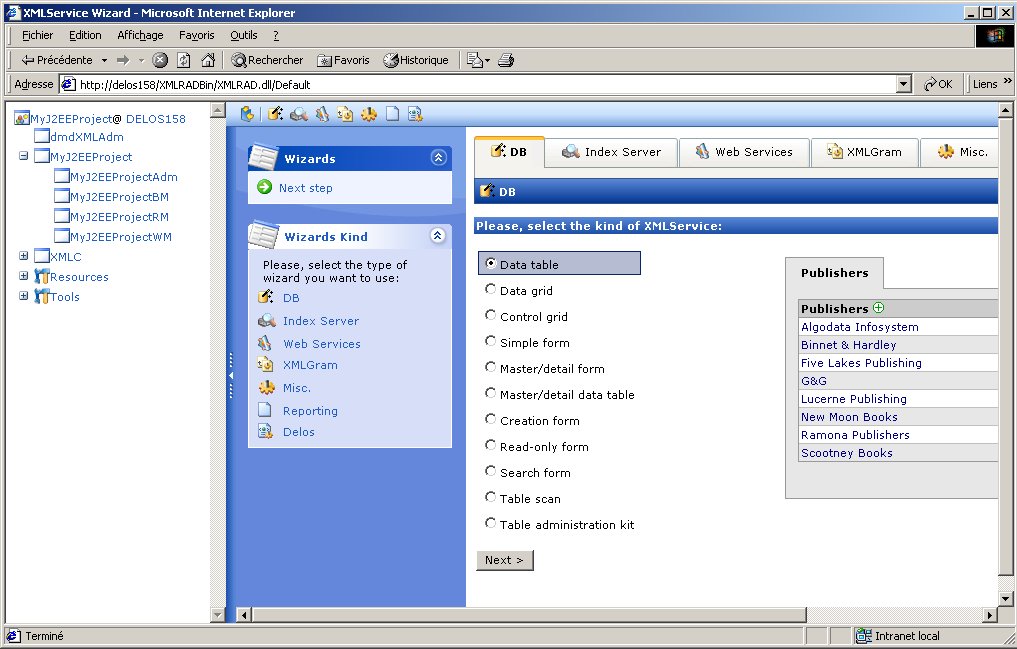
Task: Click the Stop loading icon
Action: 160,60
